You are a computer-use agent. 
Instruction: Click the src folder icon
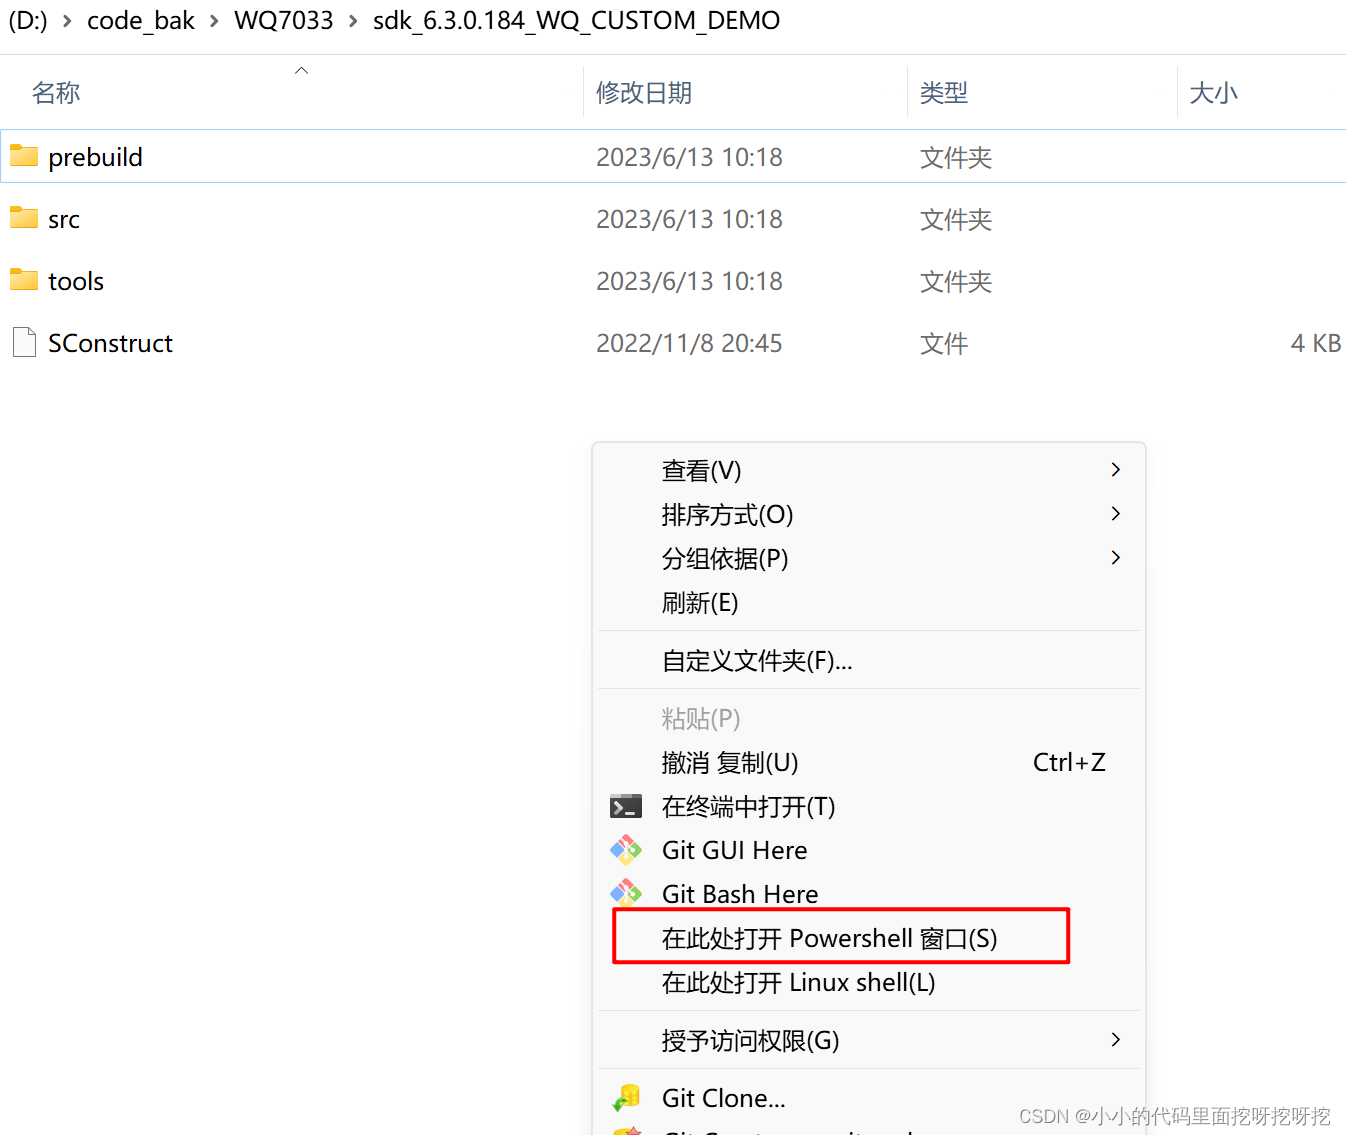tap(24, 218)
